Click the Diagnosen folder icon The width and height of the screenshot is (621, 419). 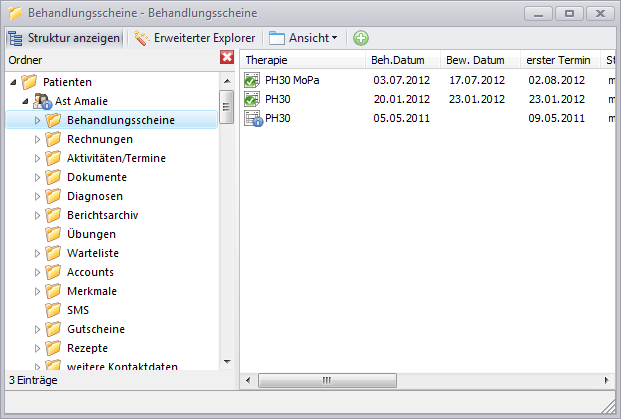pyautogui.click(x=53, y=196)
